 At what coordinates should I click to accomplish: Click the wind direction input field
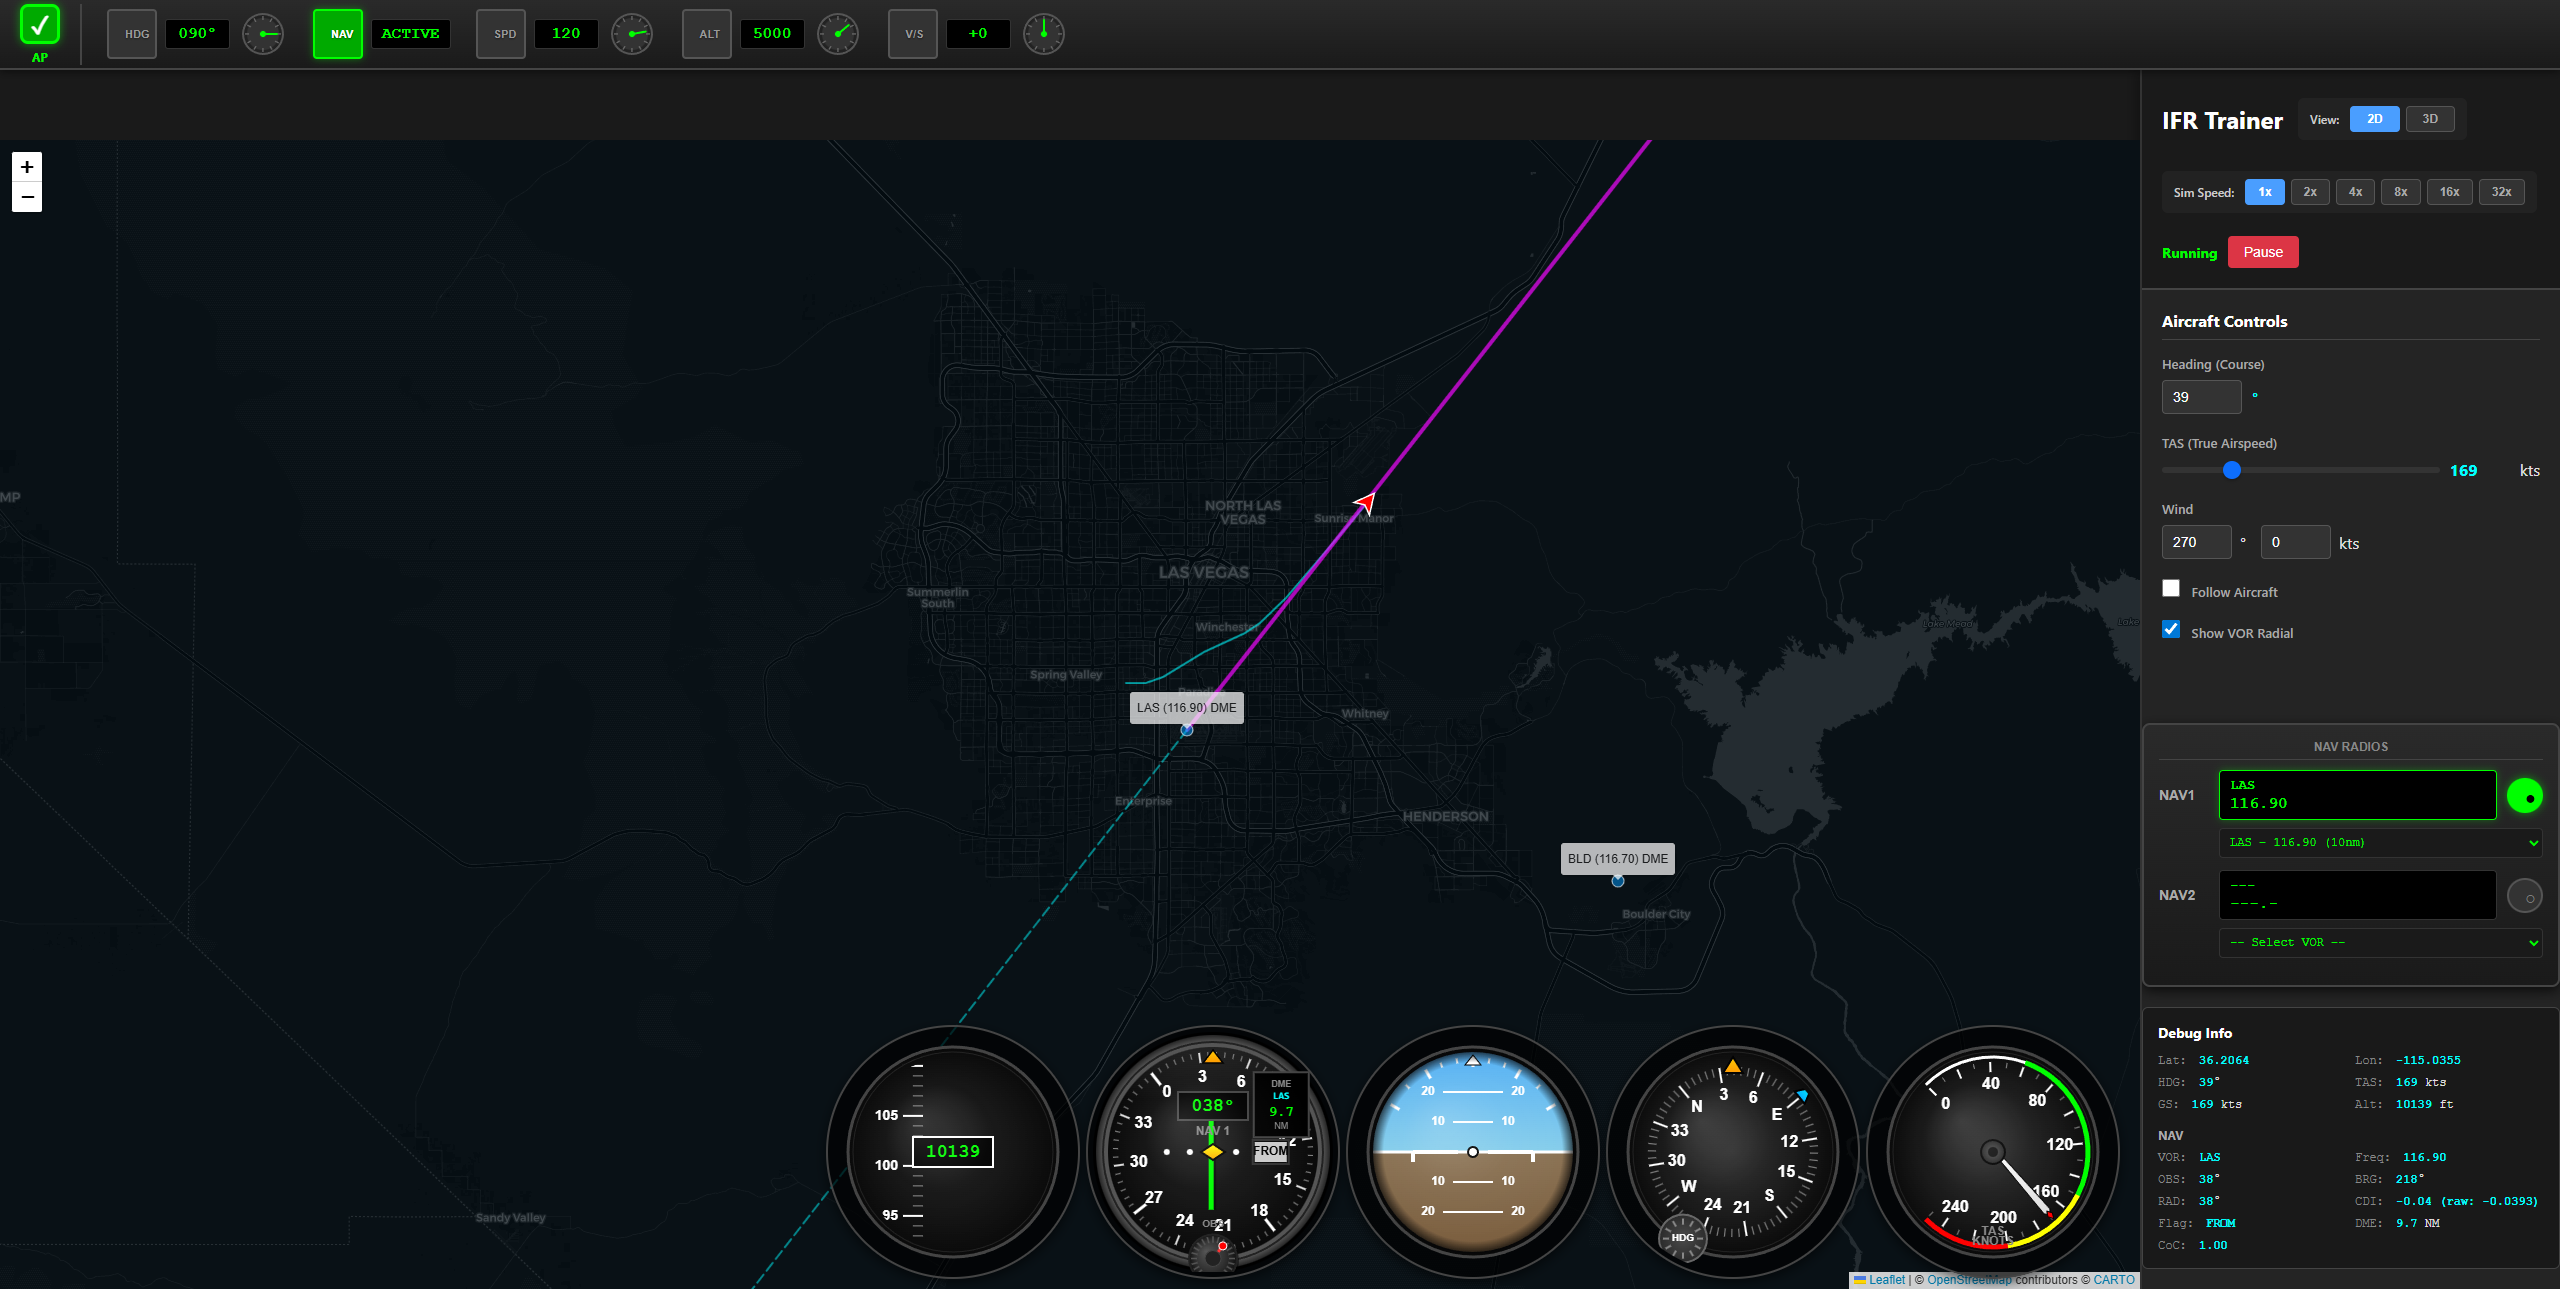(2196, 542)
